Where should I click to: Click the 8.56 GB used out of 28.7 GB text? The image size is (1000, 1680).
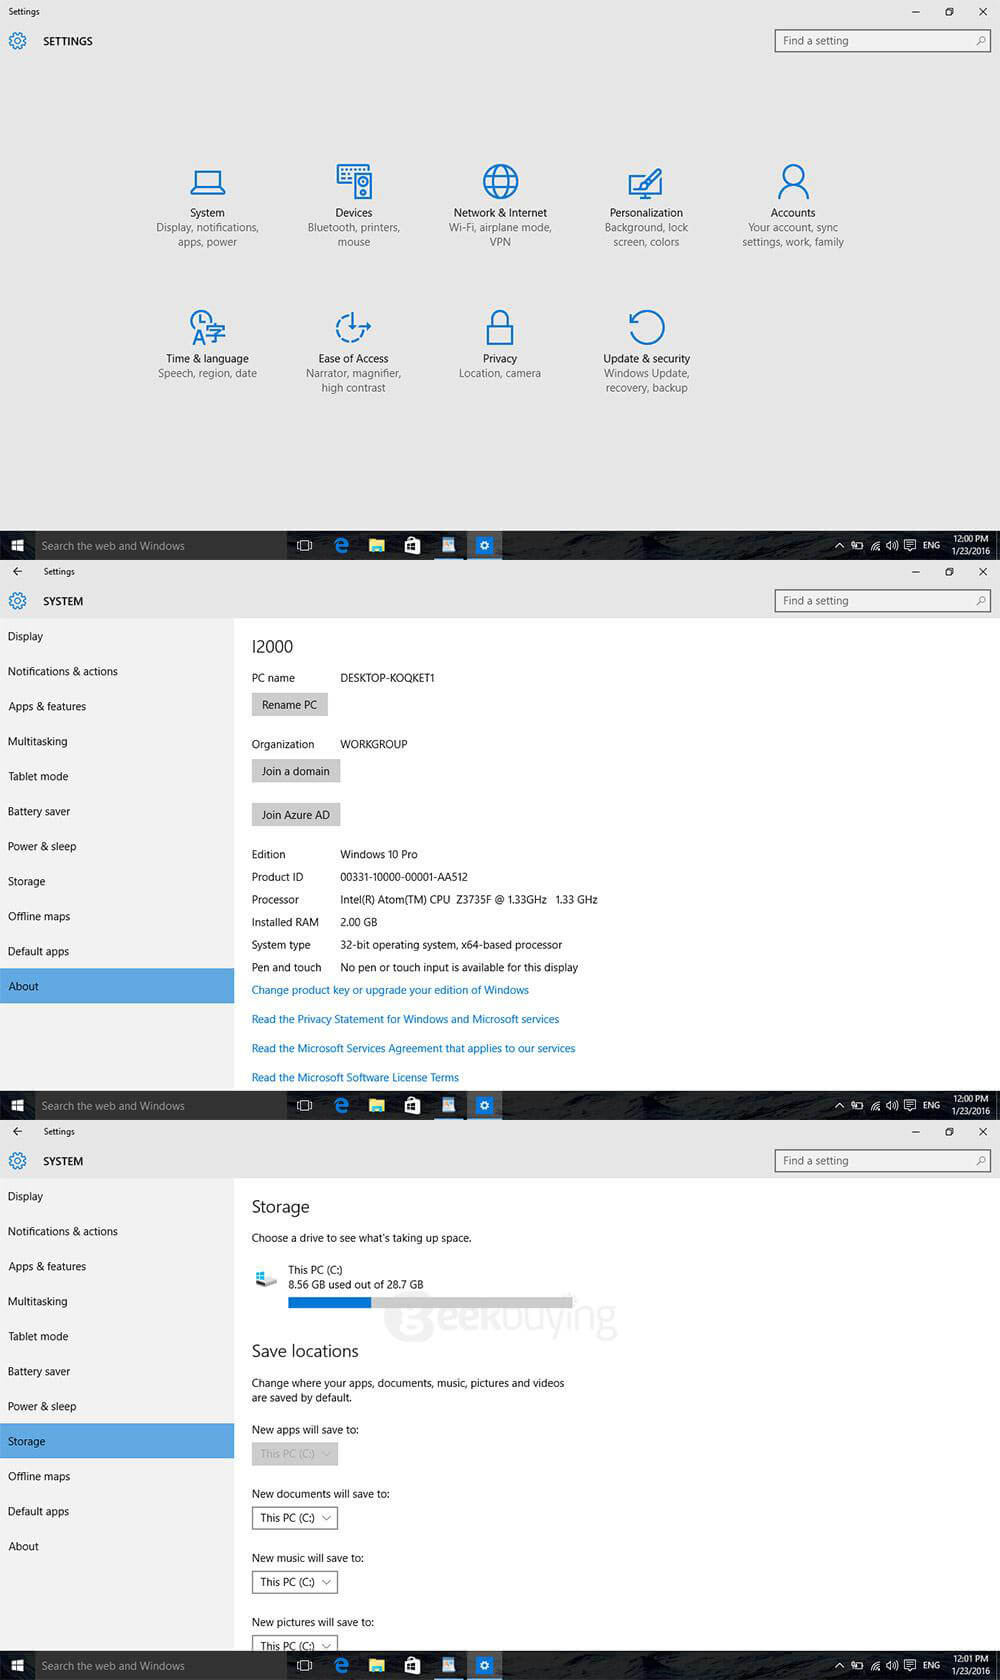356,1285
